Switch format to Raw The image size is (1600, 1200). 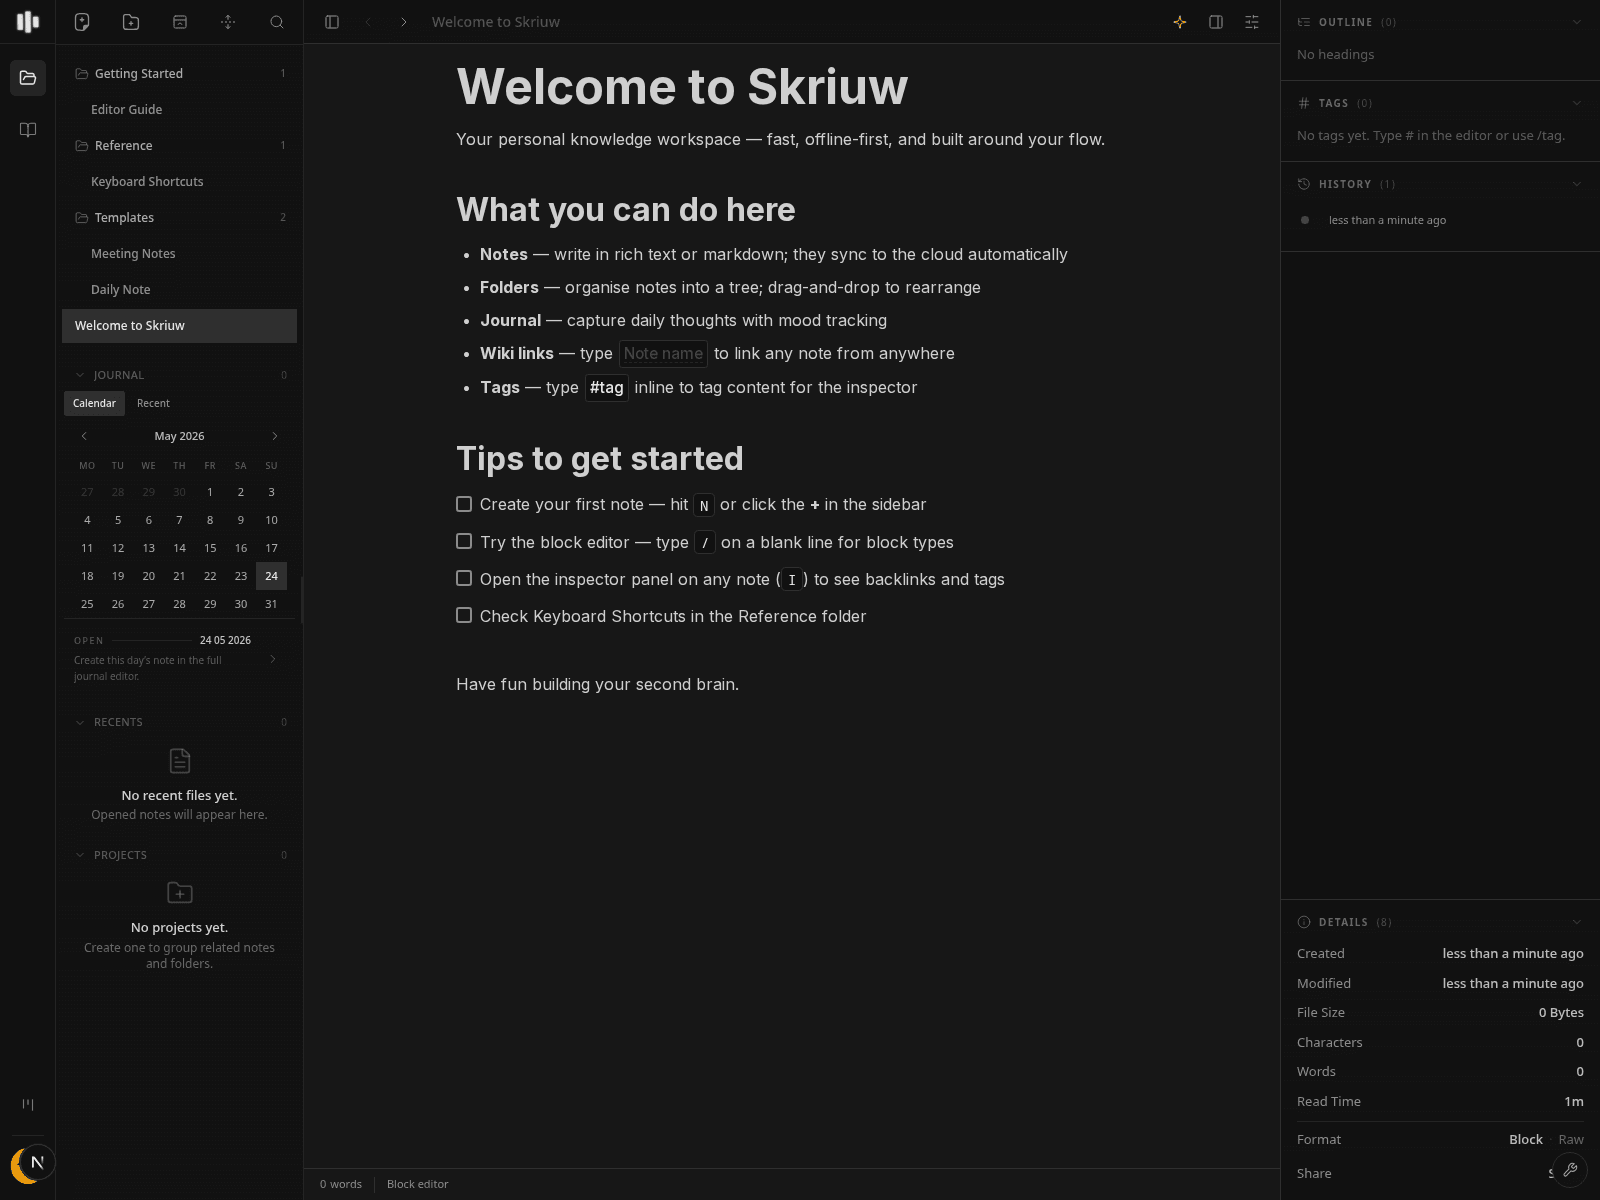click(x=1571, y=1139)
